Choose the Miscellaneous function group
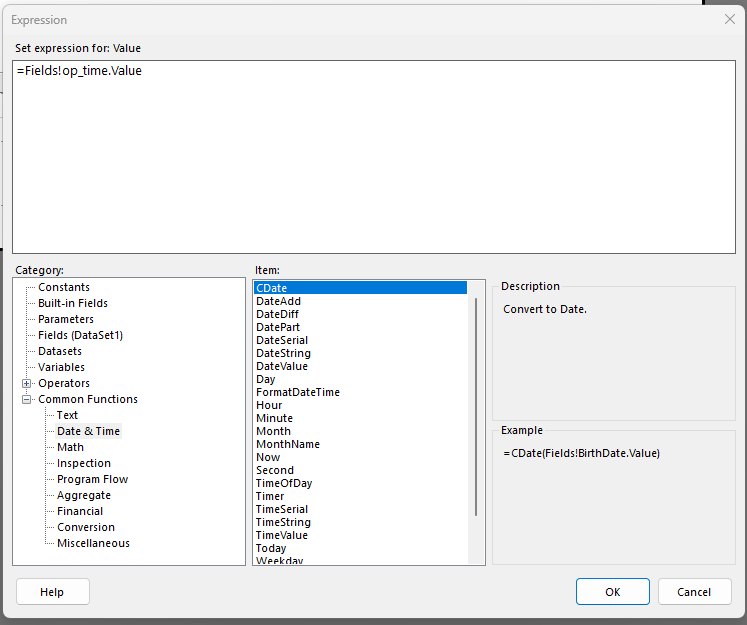The height and width of the screenshot is (625, 747). pyautogui.click(x=93, y=544)
